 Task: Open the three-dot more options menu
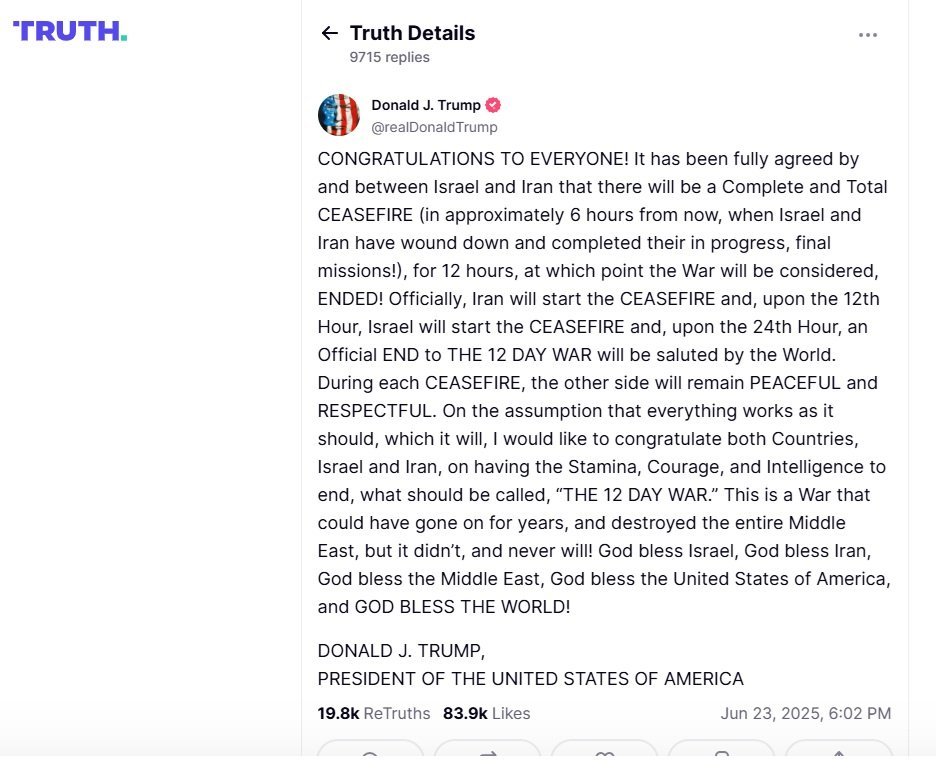(867, 35)
